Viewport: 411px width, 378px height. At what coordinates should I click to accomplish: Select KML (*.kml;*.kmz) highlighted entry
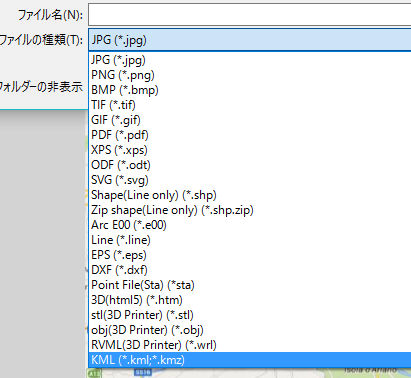tap(250, 360)
